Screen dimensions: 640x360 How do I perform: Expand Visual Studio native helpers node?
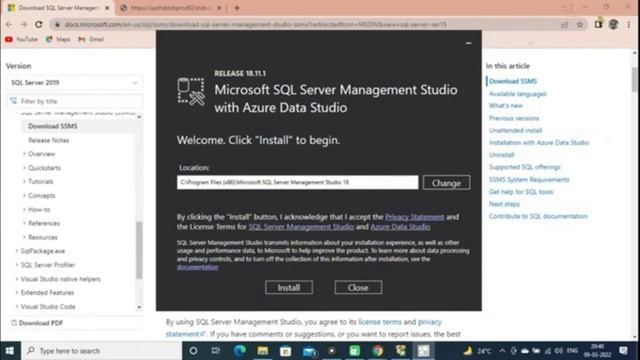[17, 279]
